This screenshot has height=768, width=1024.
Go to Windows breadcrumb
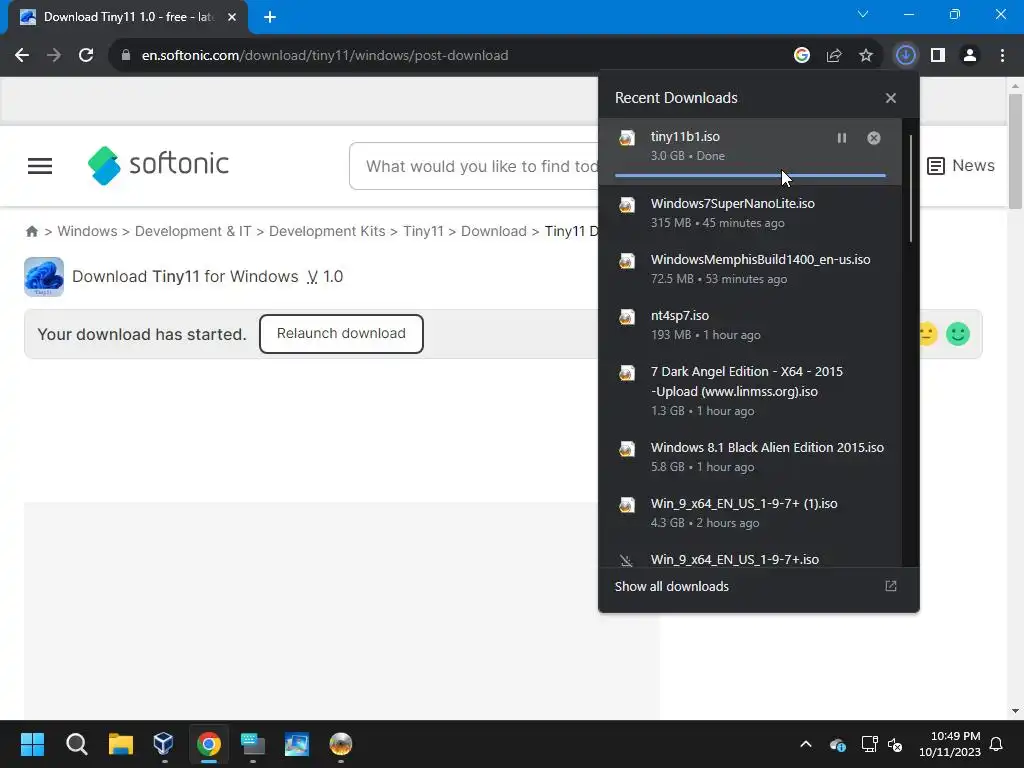(88, 231)
